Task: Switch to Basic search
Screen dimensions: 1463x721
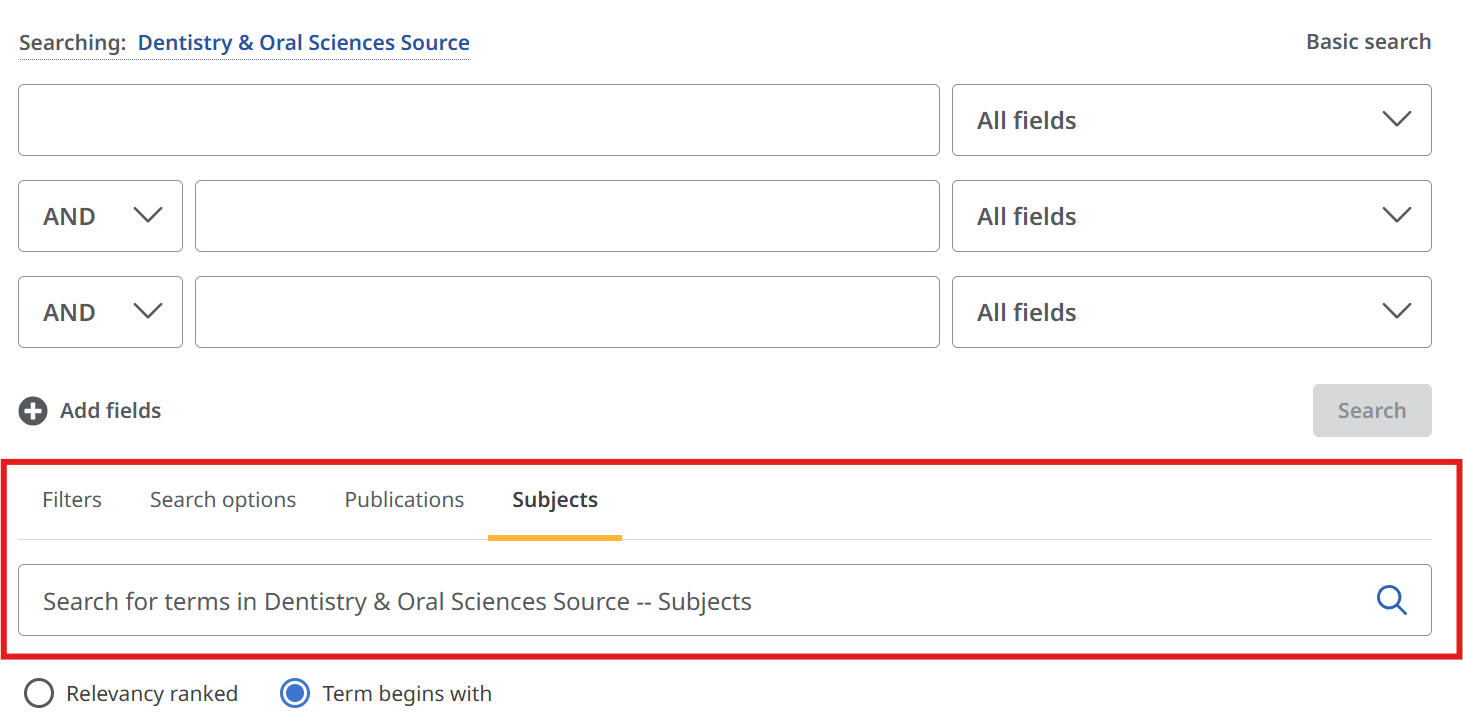Action: (x=1368, y=42)
